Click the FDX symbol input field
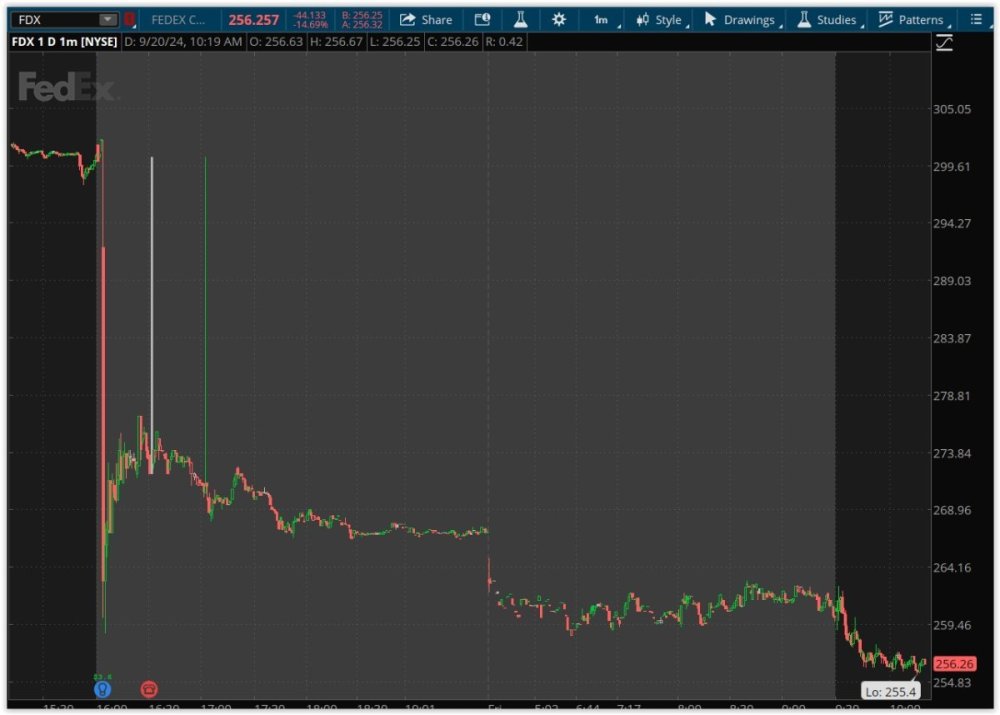1000x715 pixels. [x=55, y=19]
